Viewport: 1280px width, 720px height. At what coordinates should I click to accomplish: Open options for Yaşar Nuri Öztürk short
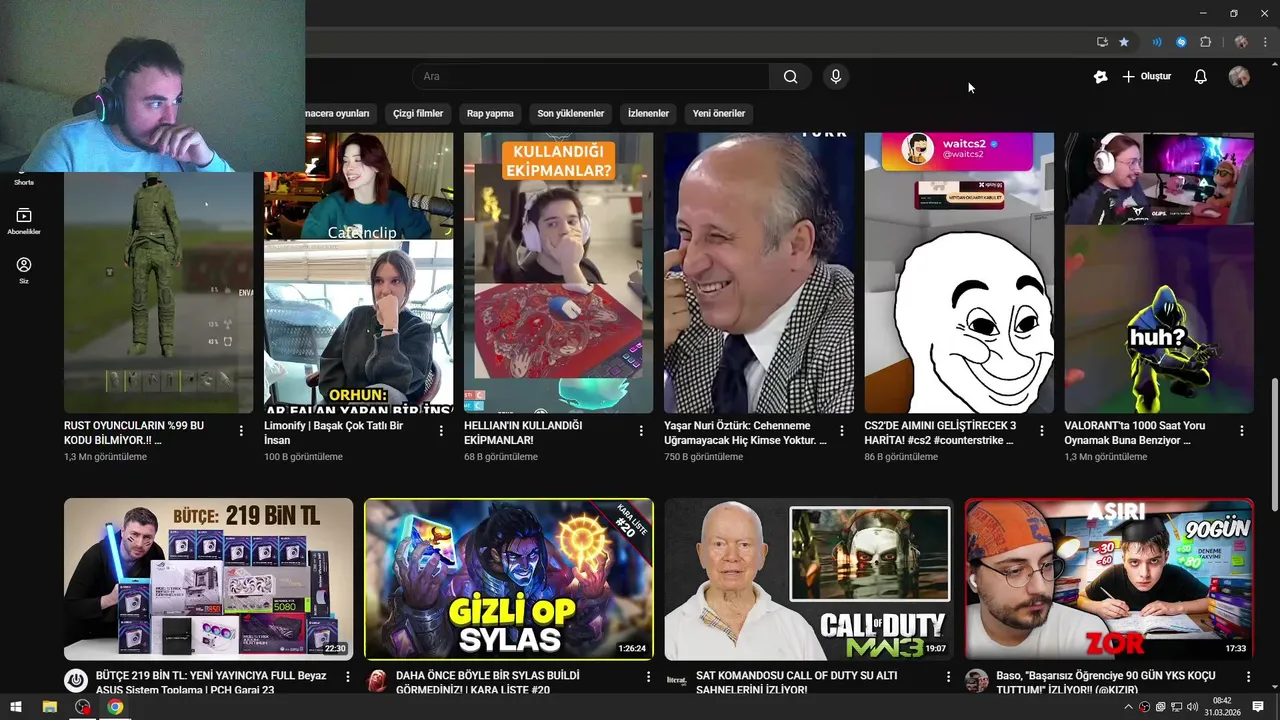841,431
